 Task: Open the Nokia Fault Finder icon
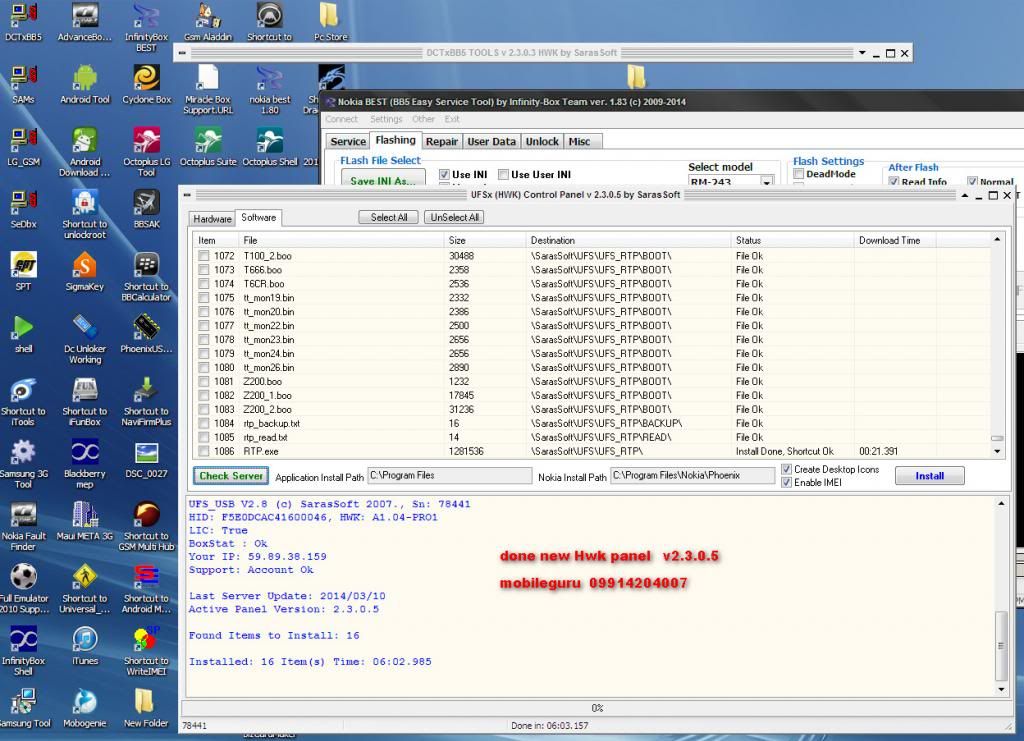(x=24, y=526)
